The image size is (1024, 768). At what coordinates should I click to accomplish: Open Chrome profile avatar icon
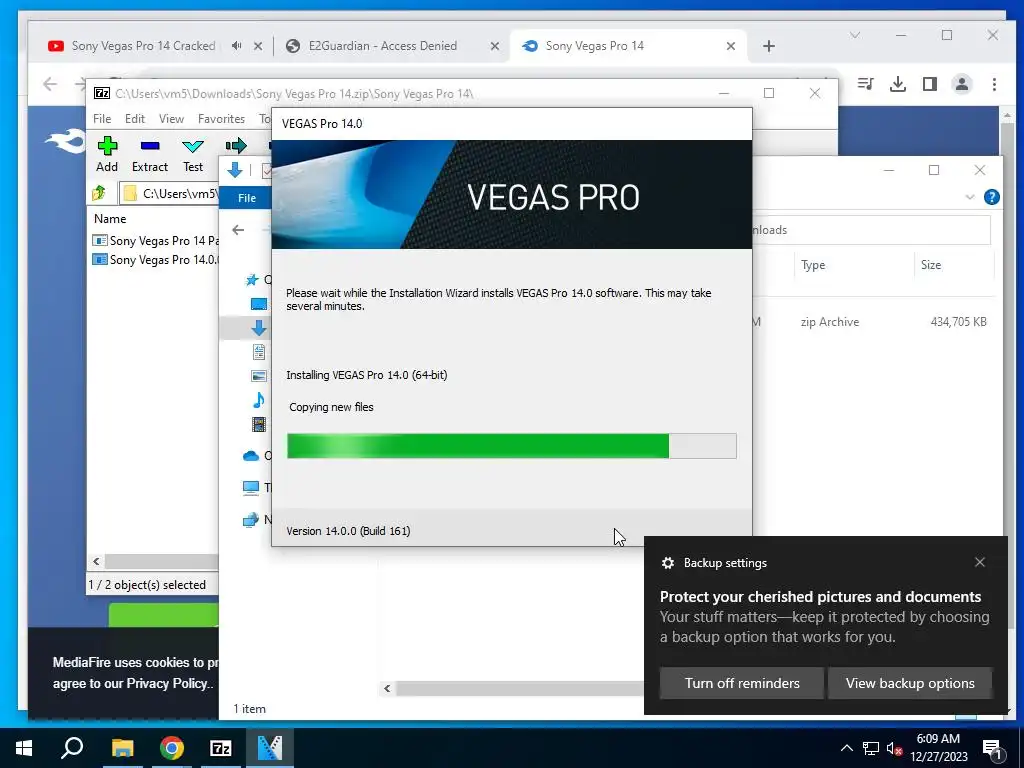tap(962, 84)
